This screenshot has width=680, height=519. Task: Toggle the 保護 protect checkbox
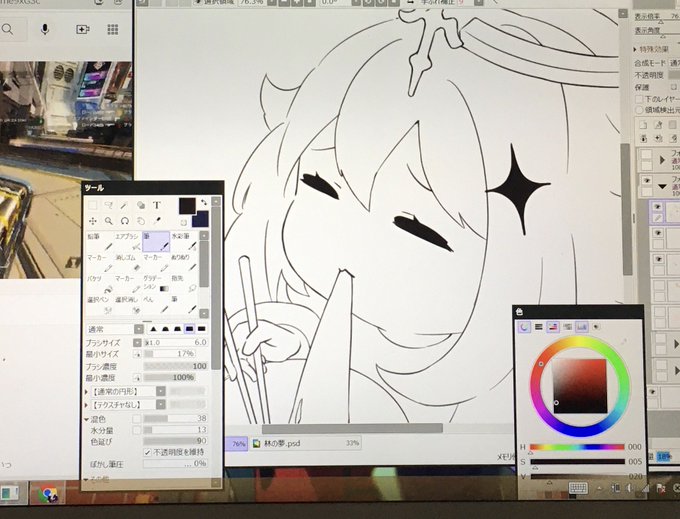click(673, 87)
